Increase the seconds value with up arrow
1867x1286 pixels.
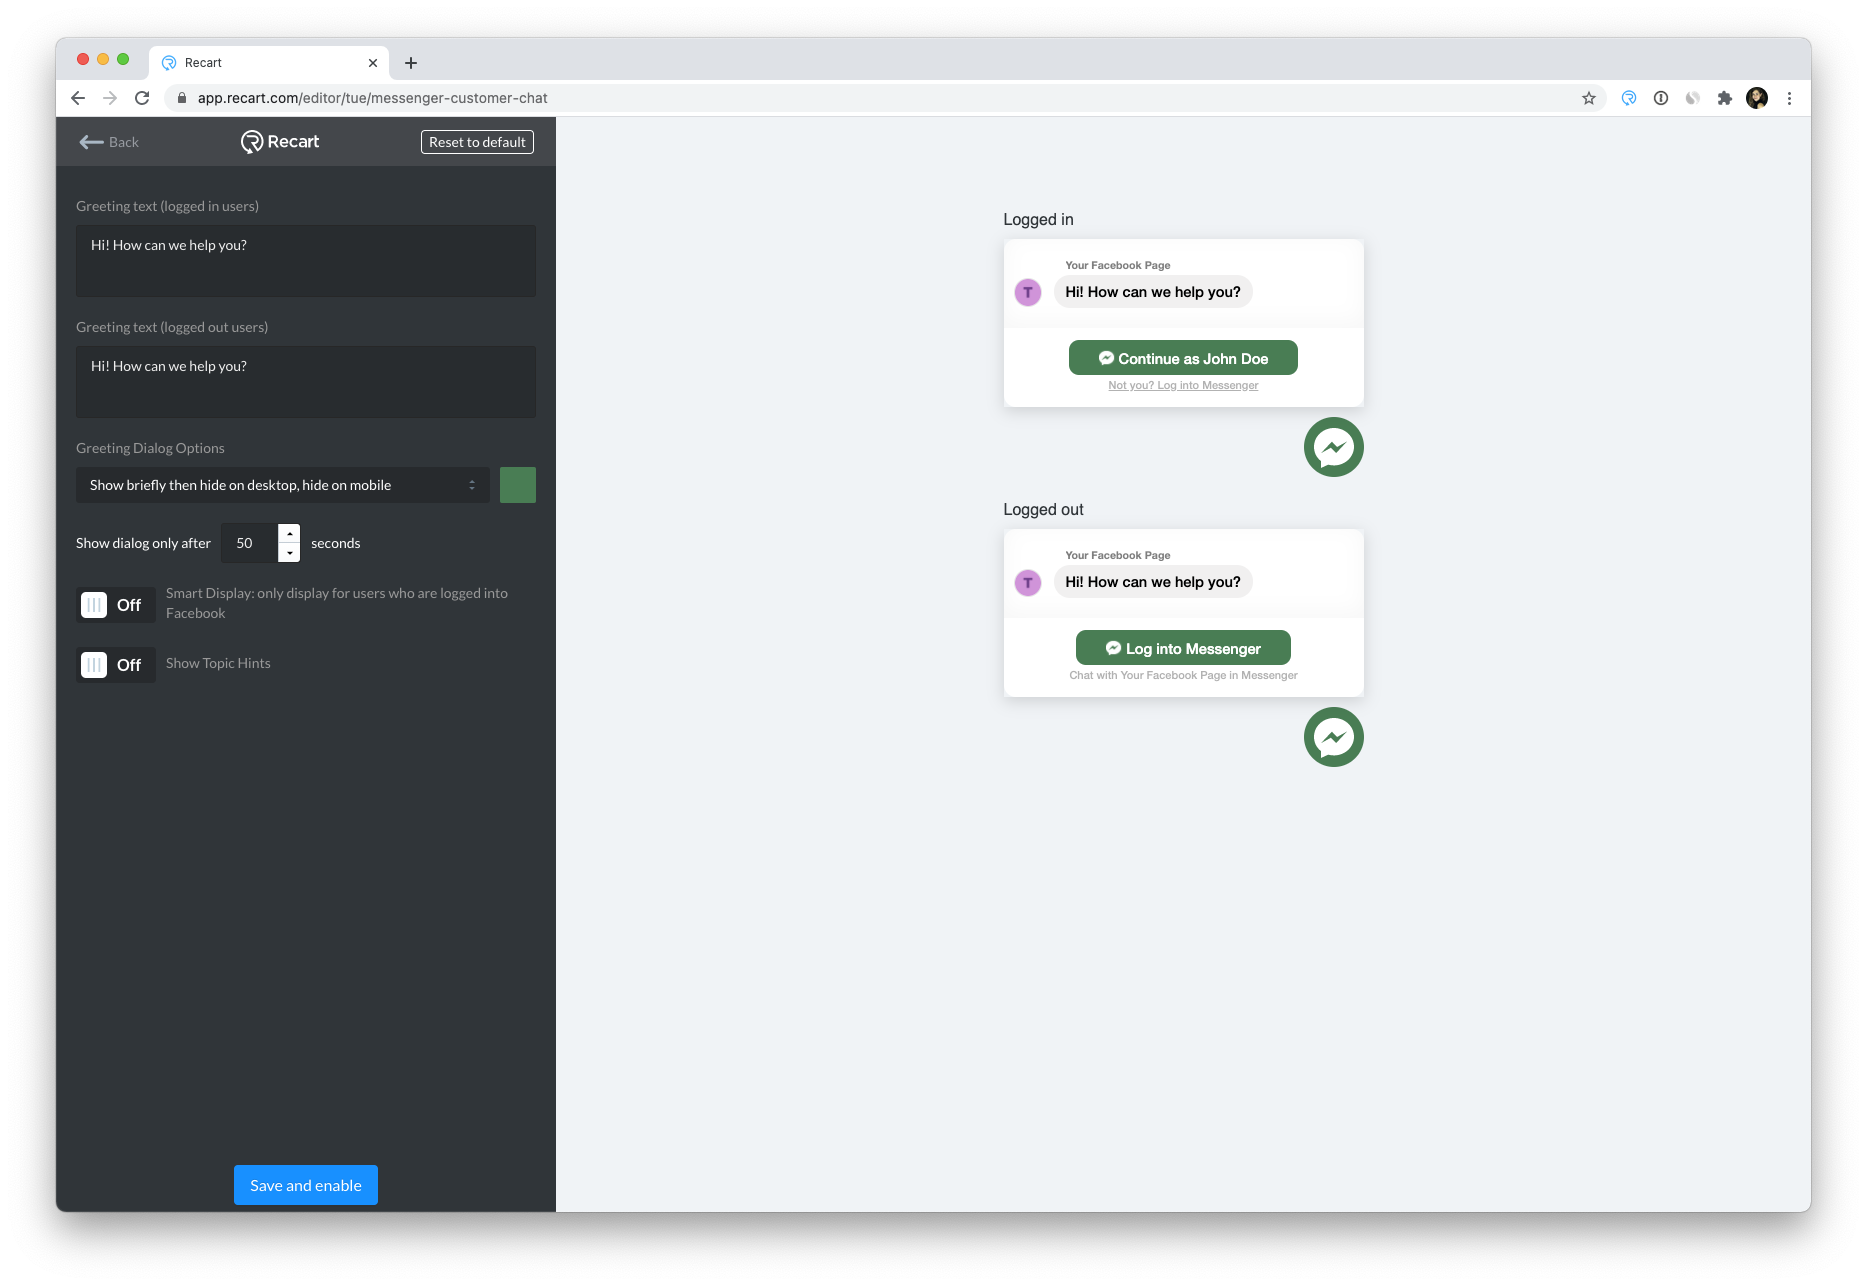(289, 533)
